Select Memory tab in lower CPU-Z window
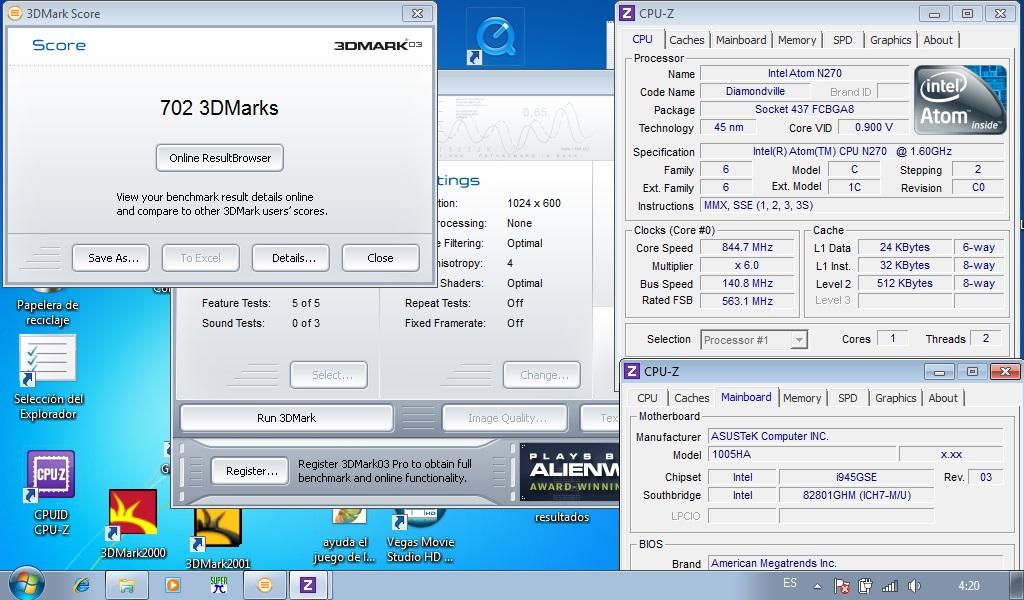The width and height of the screenshot is (1024, 600). (802, 398)
